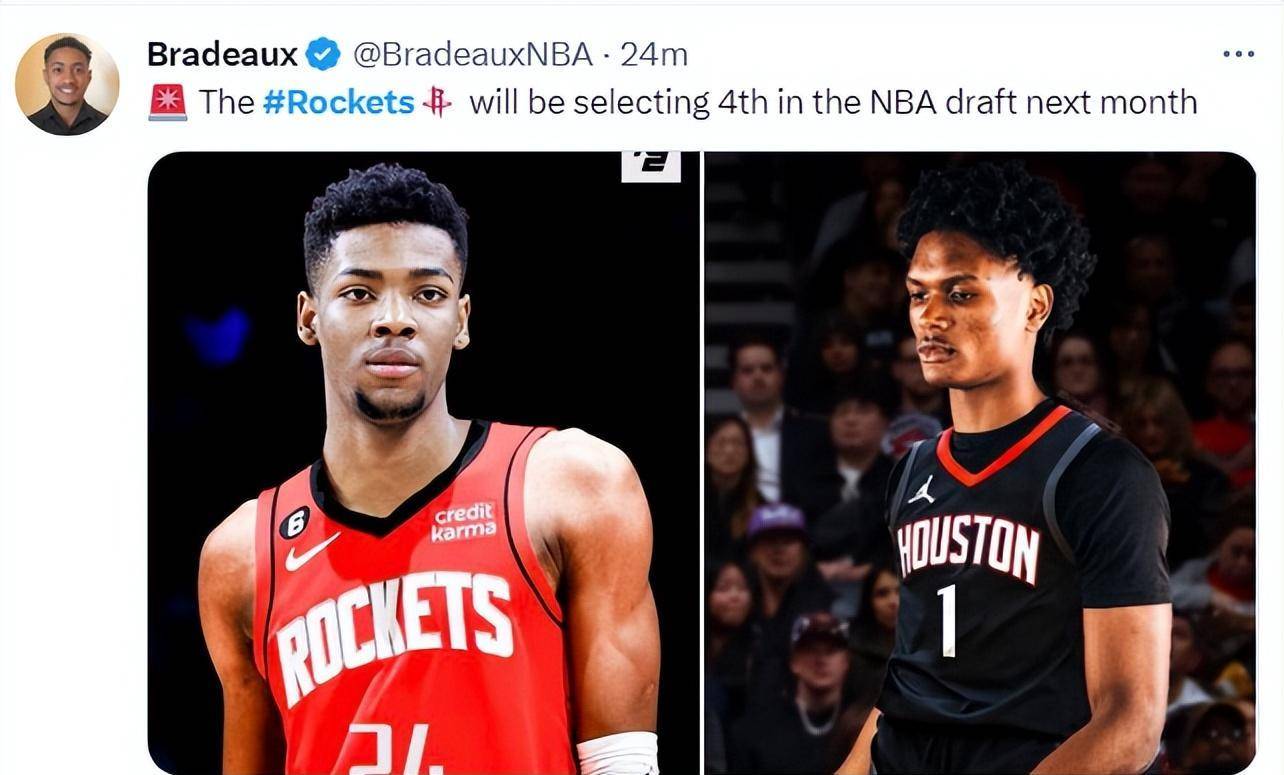Expand the right photo with black Houston jersey
This screenshot has width=1284, height=775.
pyautogui.click(x=979, y=463)
